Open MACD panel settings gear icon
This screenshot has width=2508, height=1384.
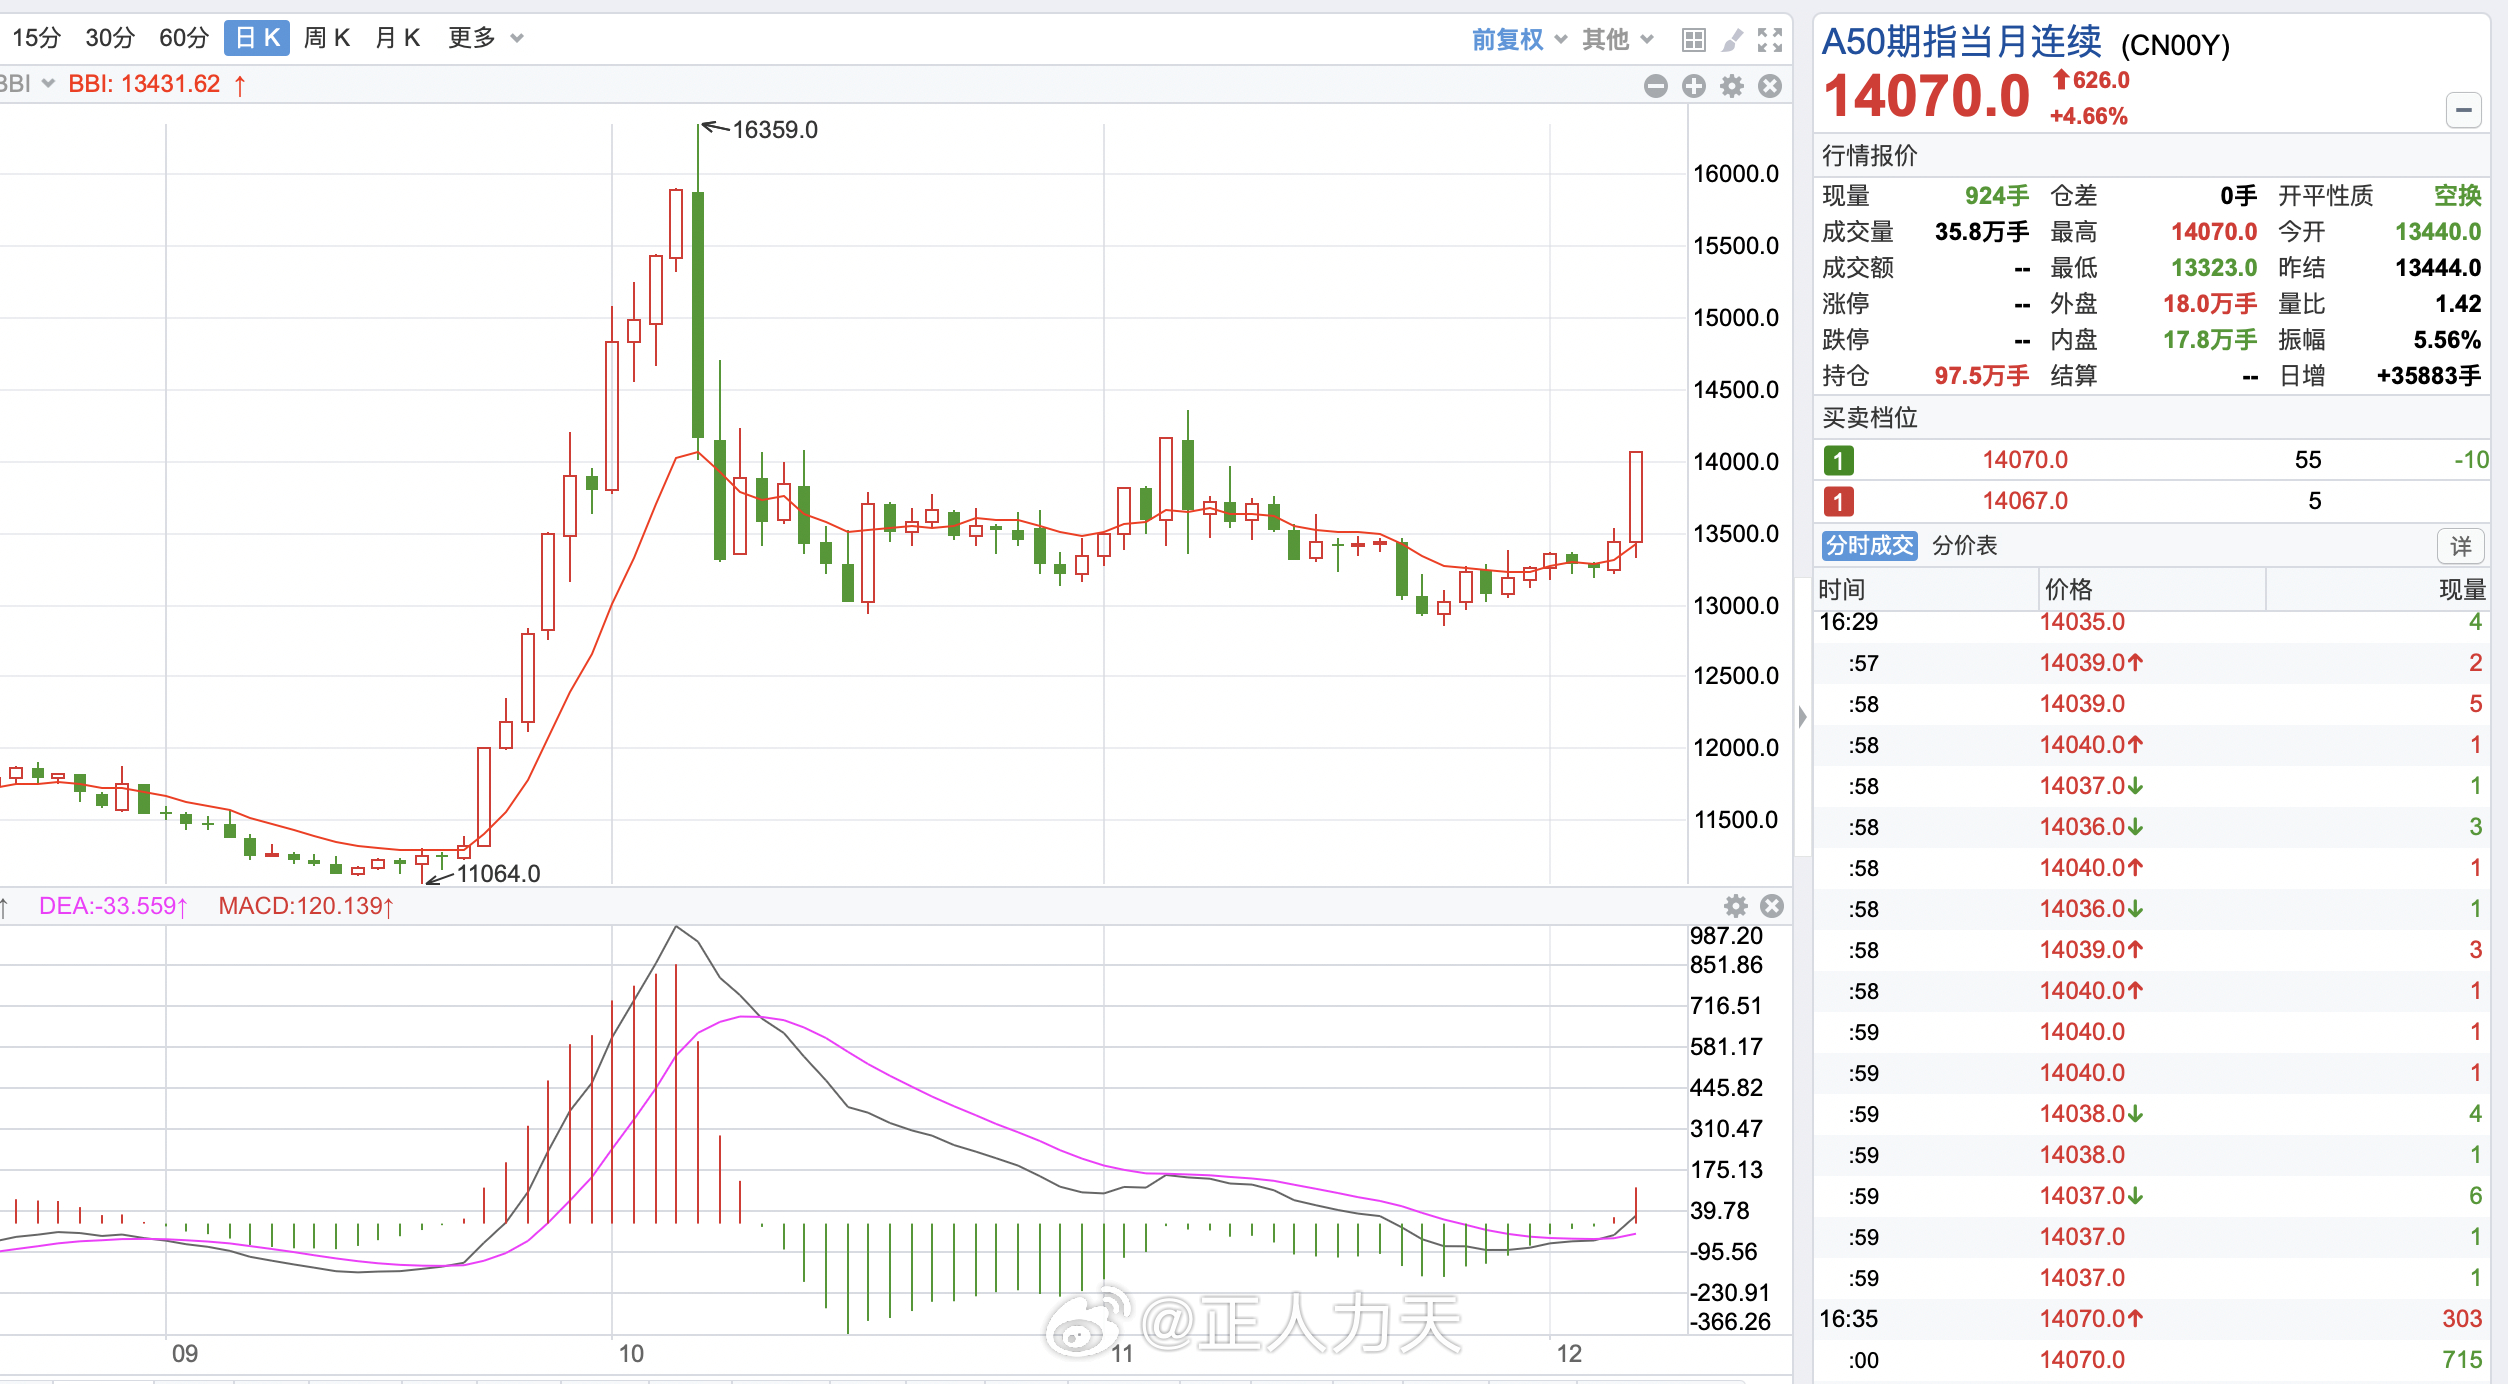point(1736,906)
